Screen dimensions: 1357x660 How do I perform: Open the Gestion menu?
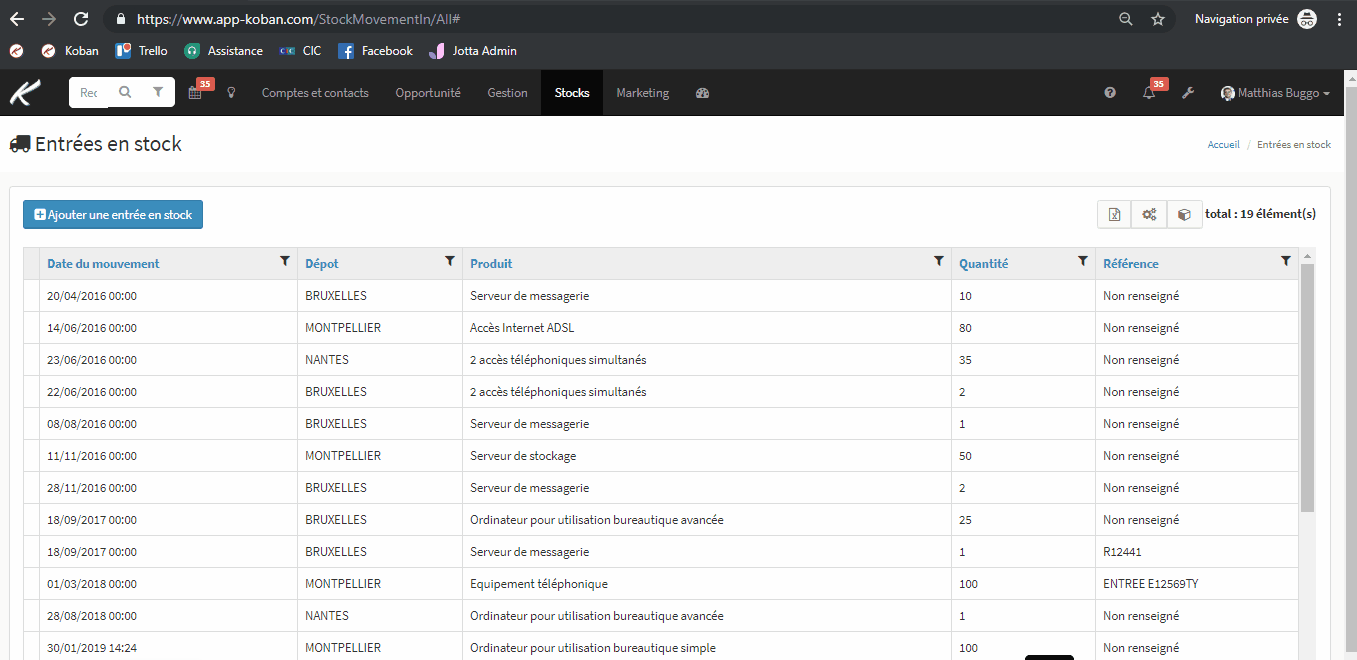[507, 93]
